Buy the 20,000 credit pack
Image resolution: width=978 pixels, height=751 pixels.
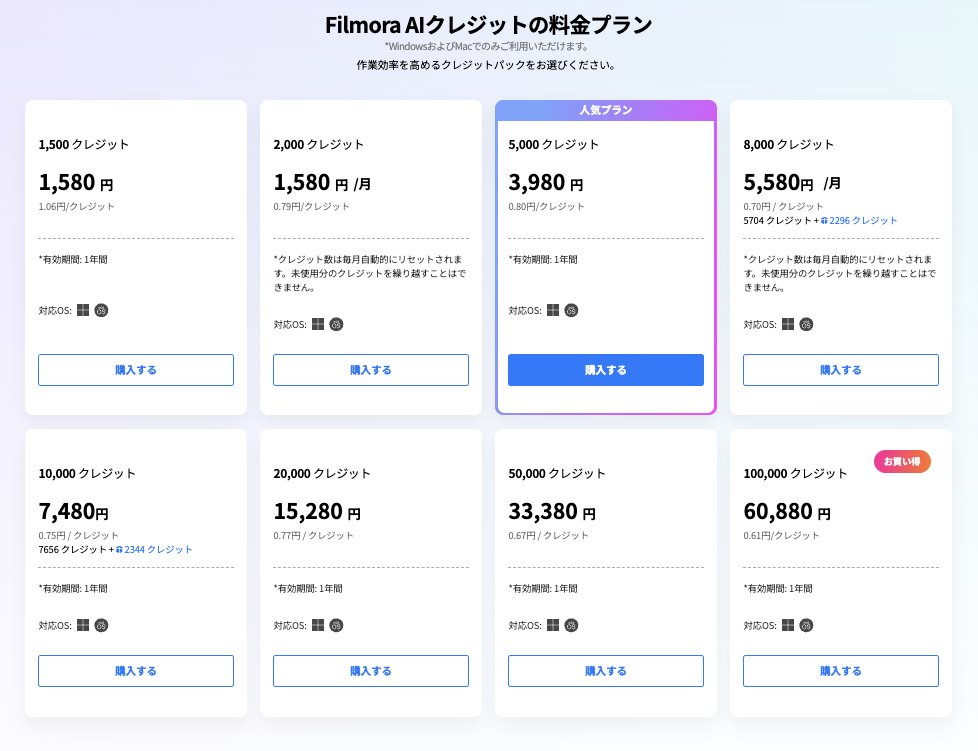(x=370, y=671)
